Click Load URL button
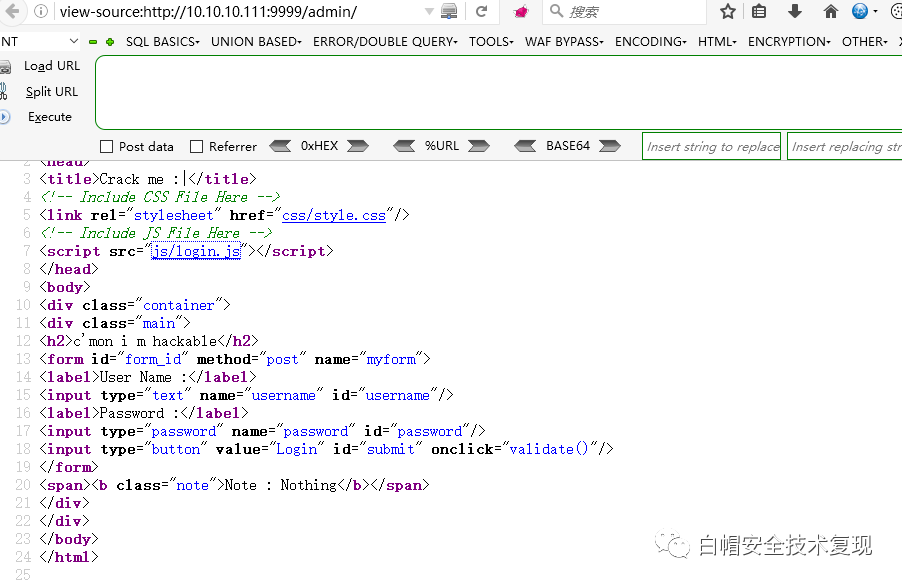Image resolution: width=902 pixels, height=585 pixels. click(x=52, y=66)
